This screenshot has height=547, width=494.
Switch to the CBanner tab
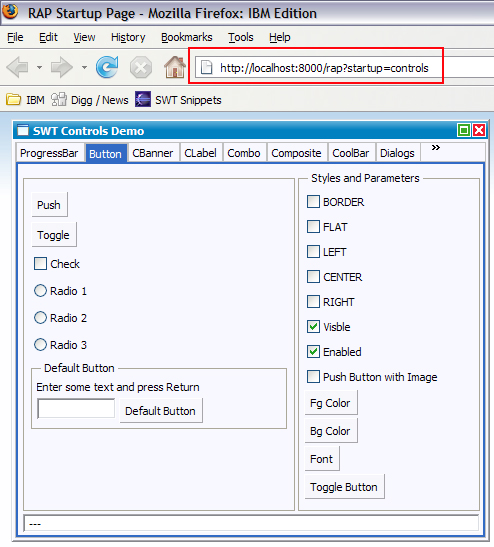[153, 153]
